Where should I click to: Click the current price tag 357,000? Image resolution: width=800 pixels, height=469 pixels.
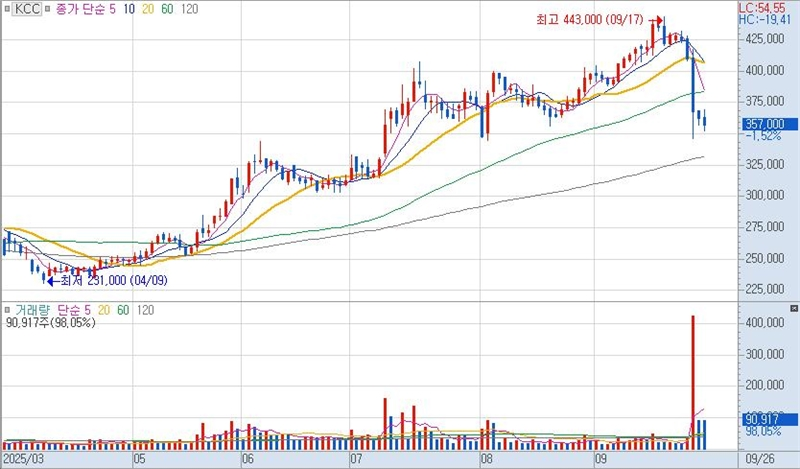click(762, 124)
